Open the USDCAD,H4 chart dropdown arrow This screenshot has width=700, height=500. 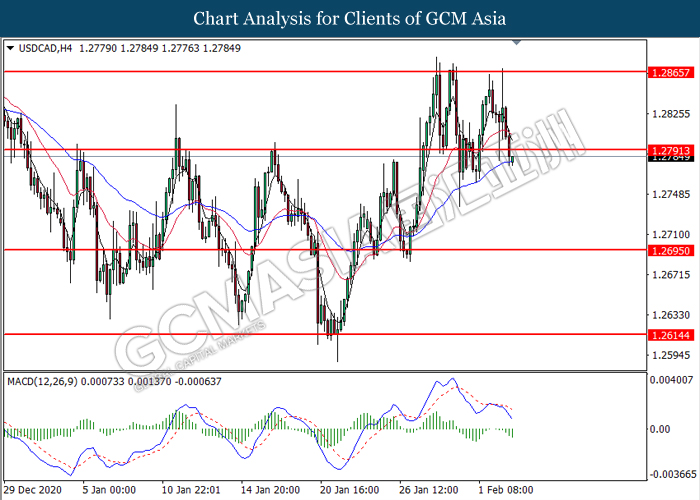(11, 48)
